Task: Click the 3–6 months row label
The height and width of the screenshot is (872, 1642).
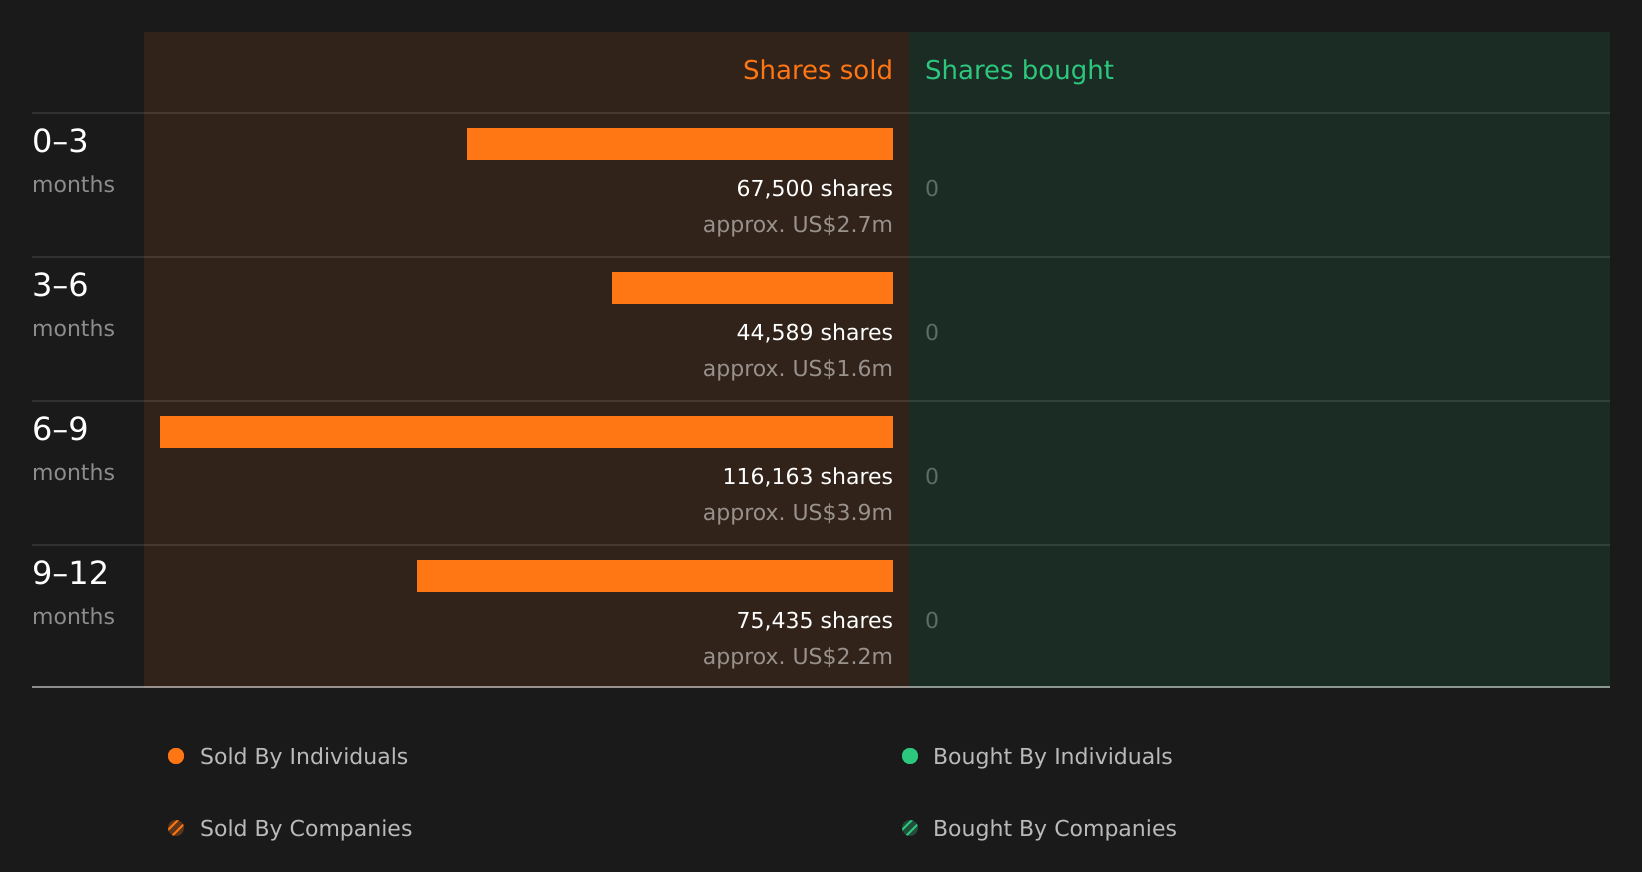Action: (x=73, y=305)
